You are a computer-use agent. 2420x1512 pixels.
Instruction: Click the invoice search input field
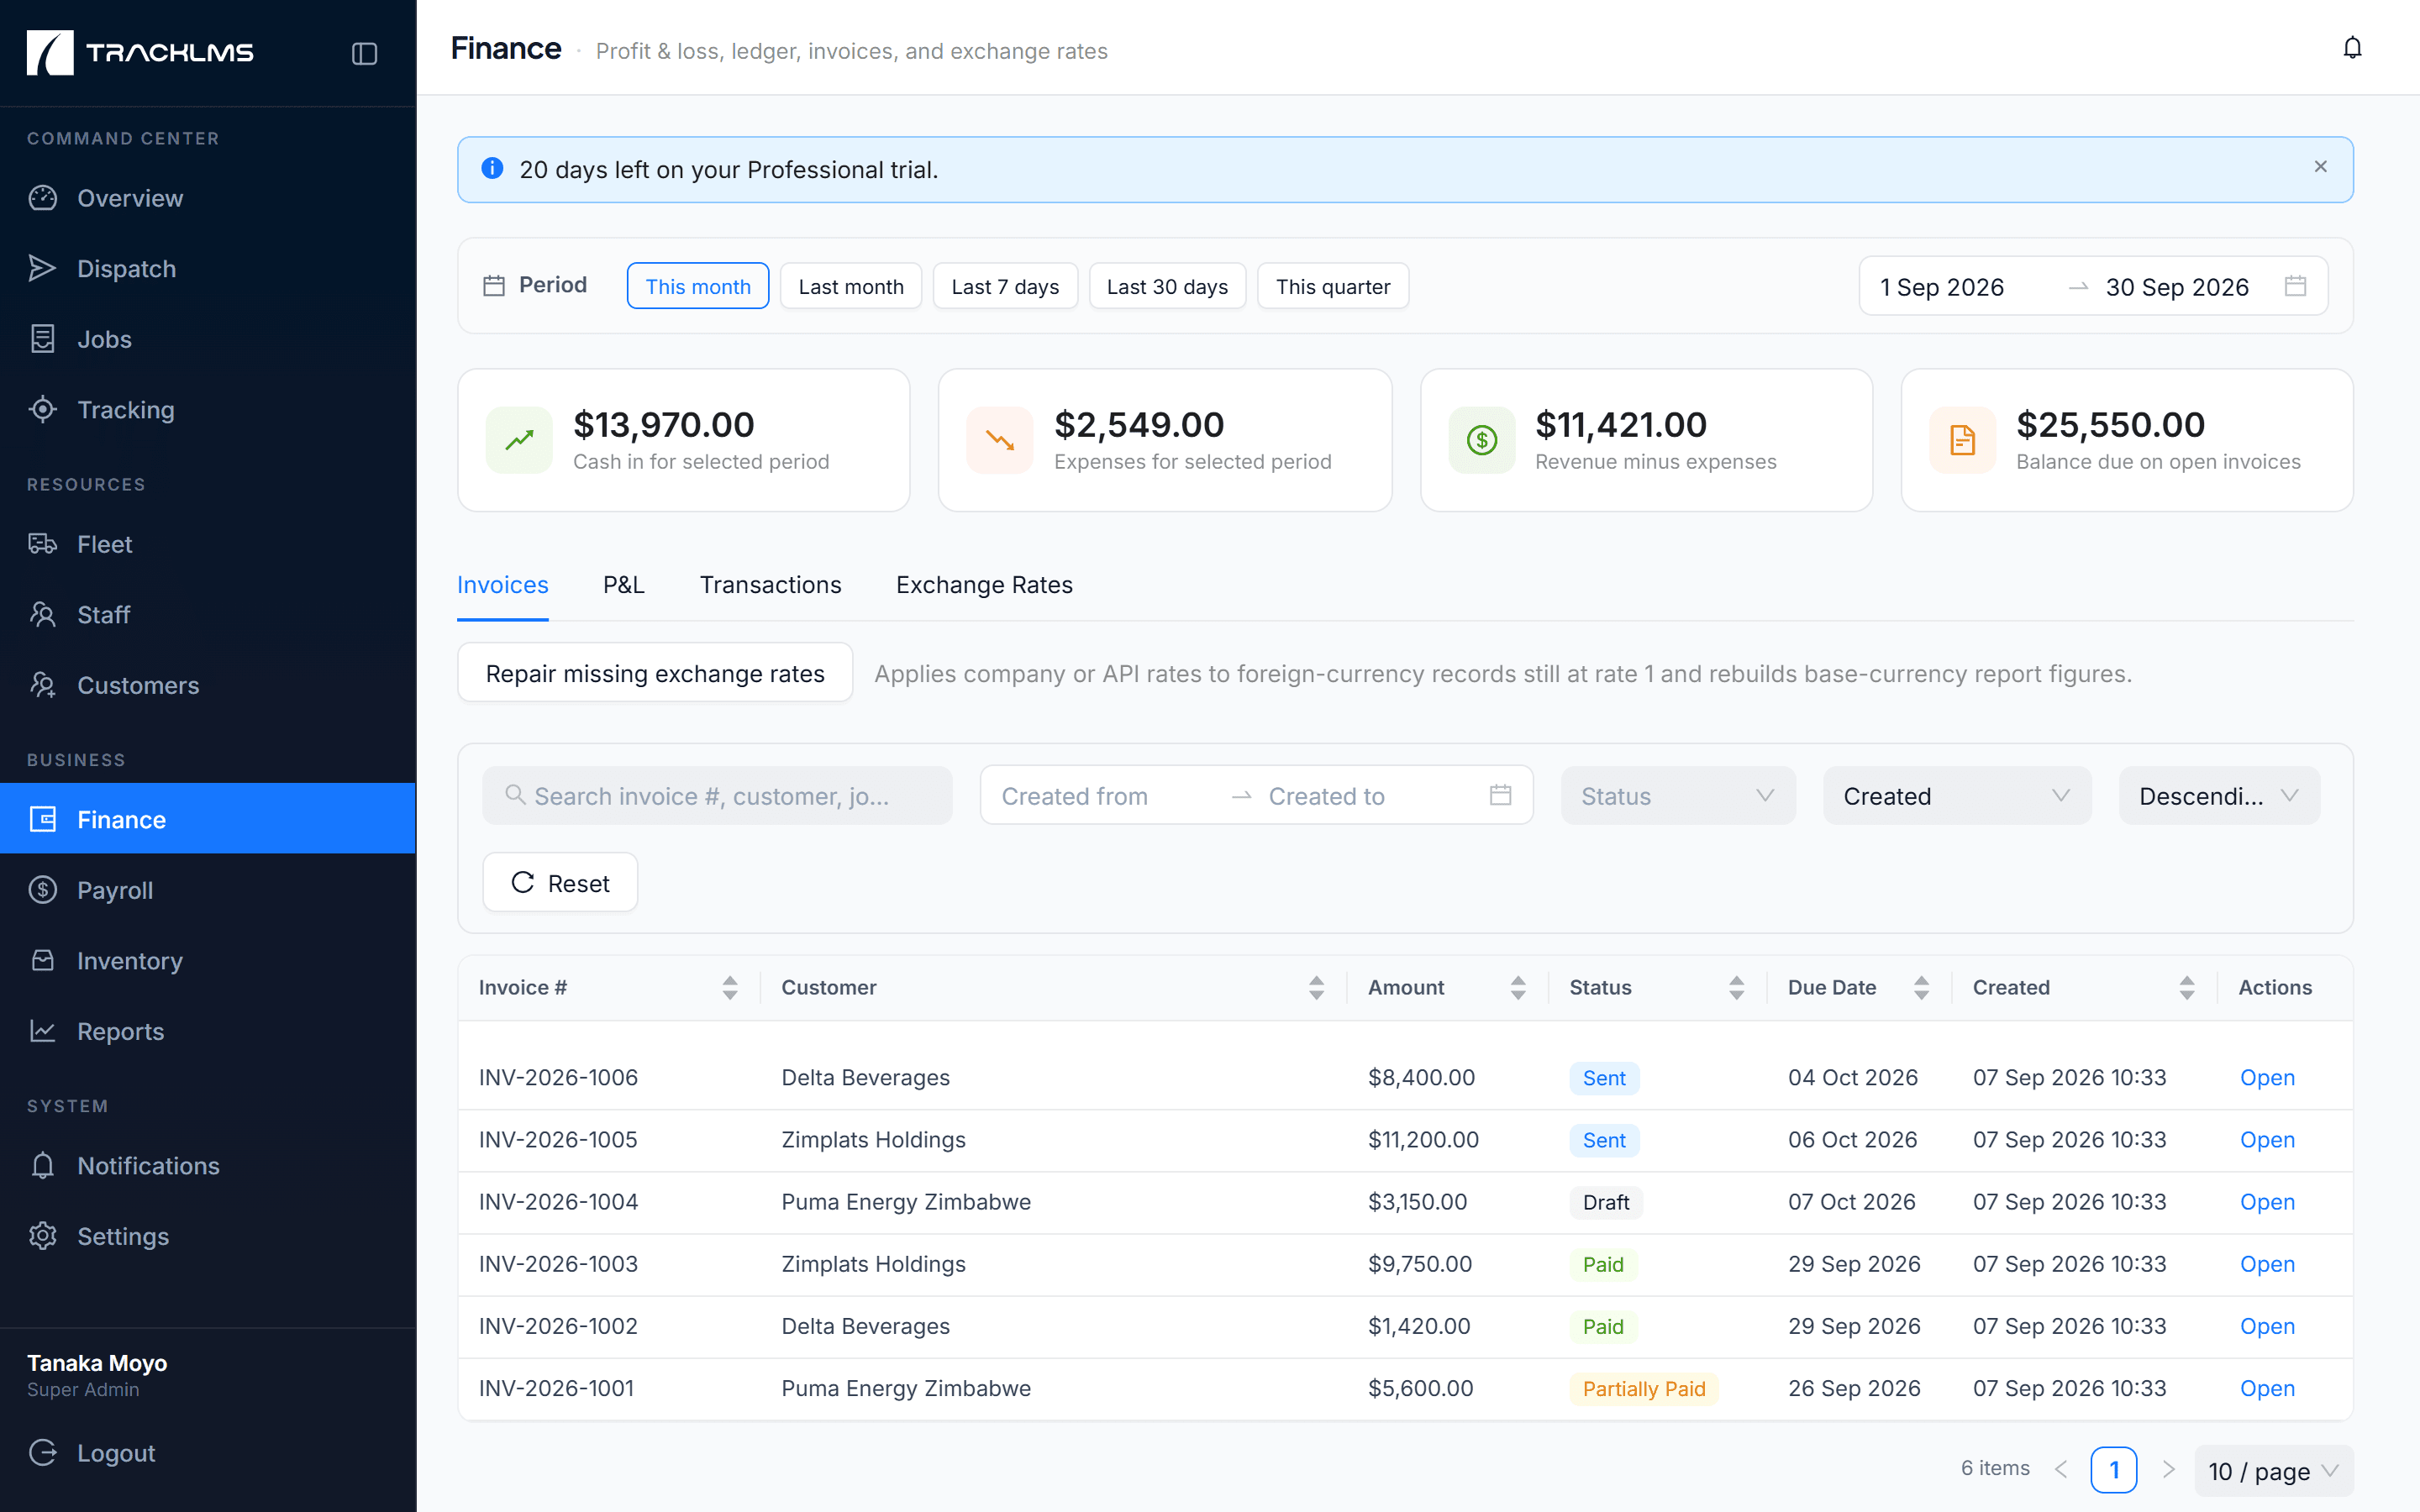(x=717, y=796)
